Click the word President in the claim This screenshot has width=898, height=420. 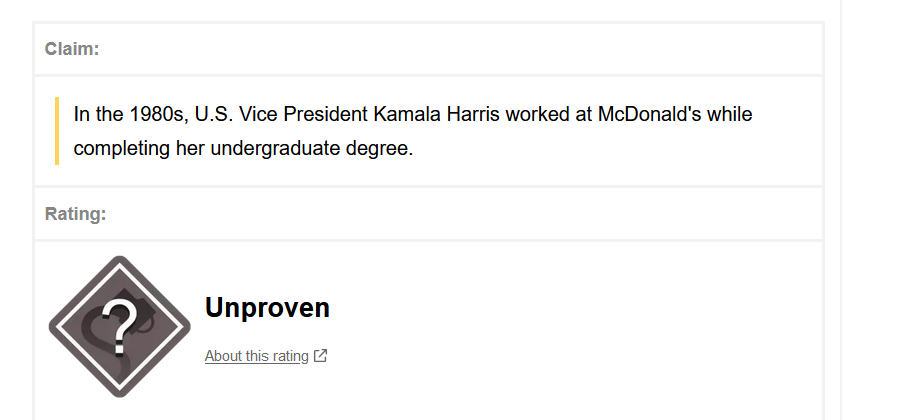click(x=325, y=114)
